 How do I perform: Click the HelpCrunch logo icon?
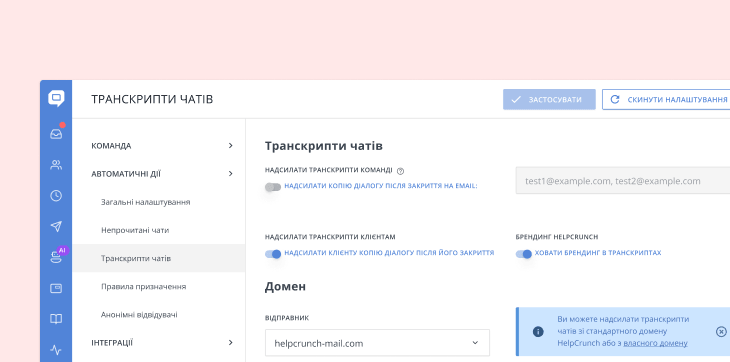(x=56, y=99)
